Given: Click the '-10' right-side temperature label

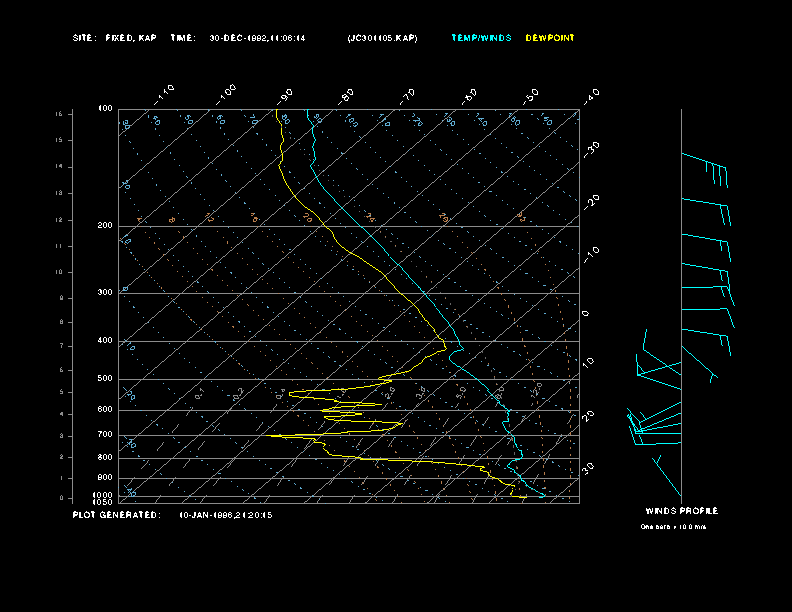Looking at the screenshot, I should (x=591, y=254).
